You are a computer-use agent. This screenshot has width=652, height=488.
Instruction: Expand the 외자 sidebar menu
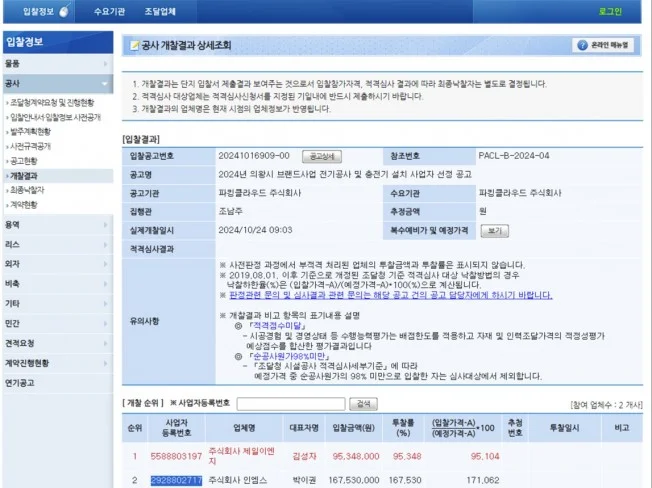pos(58,264)
